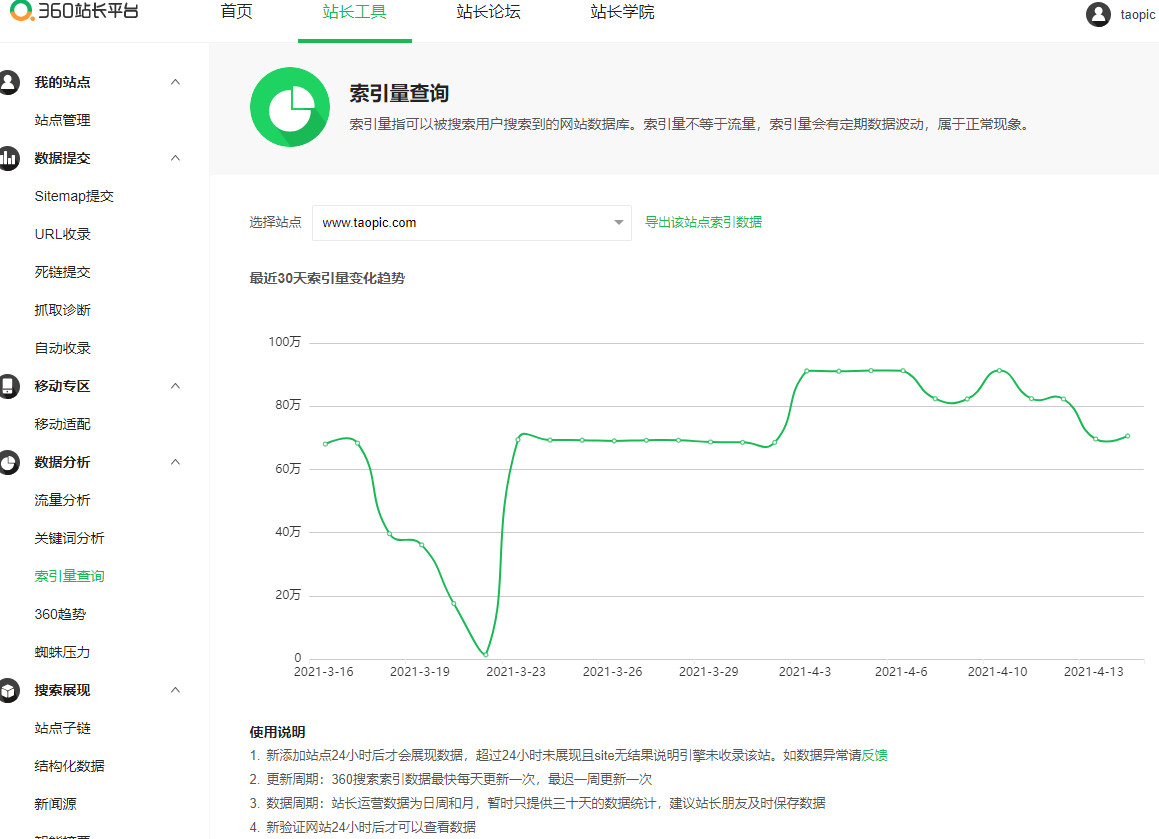
Task: Collapse the 我的站点 section chevron
Action: [175, 82]
